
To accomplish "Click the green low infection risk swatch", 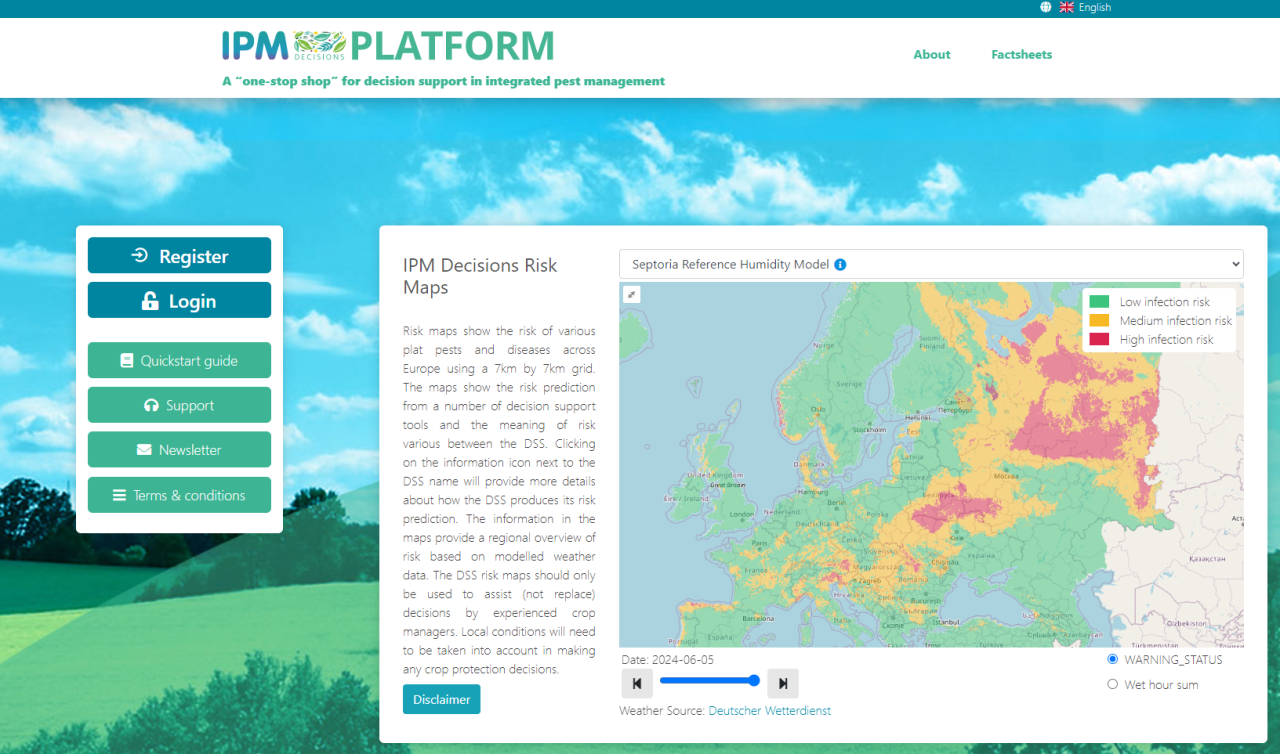I will 1099,301.
